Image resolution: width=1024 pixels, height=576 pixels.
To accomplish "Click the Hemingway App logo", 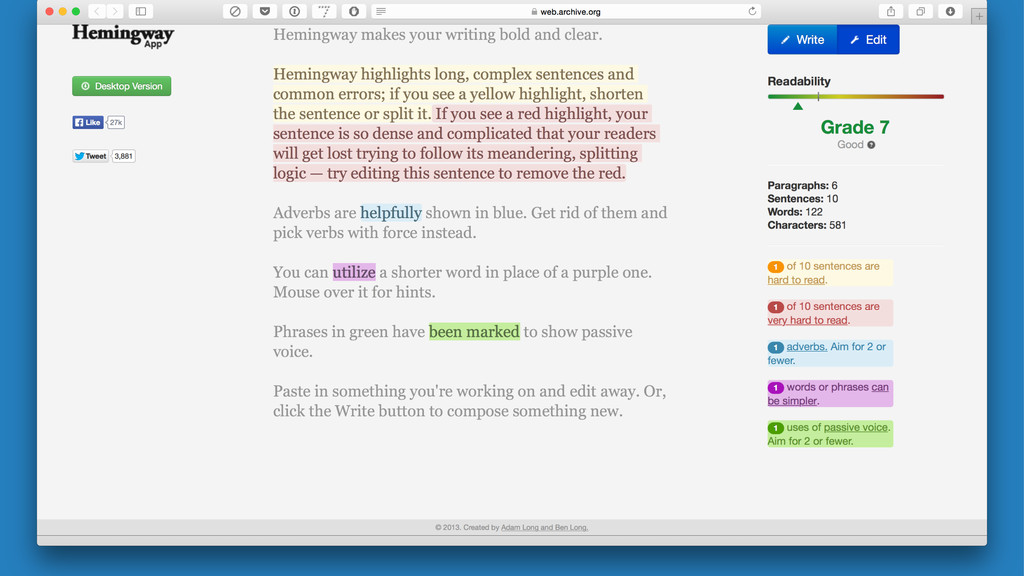I will click(x=123, y=35).
